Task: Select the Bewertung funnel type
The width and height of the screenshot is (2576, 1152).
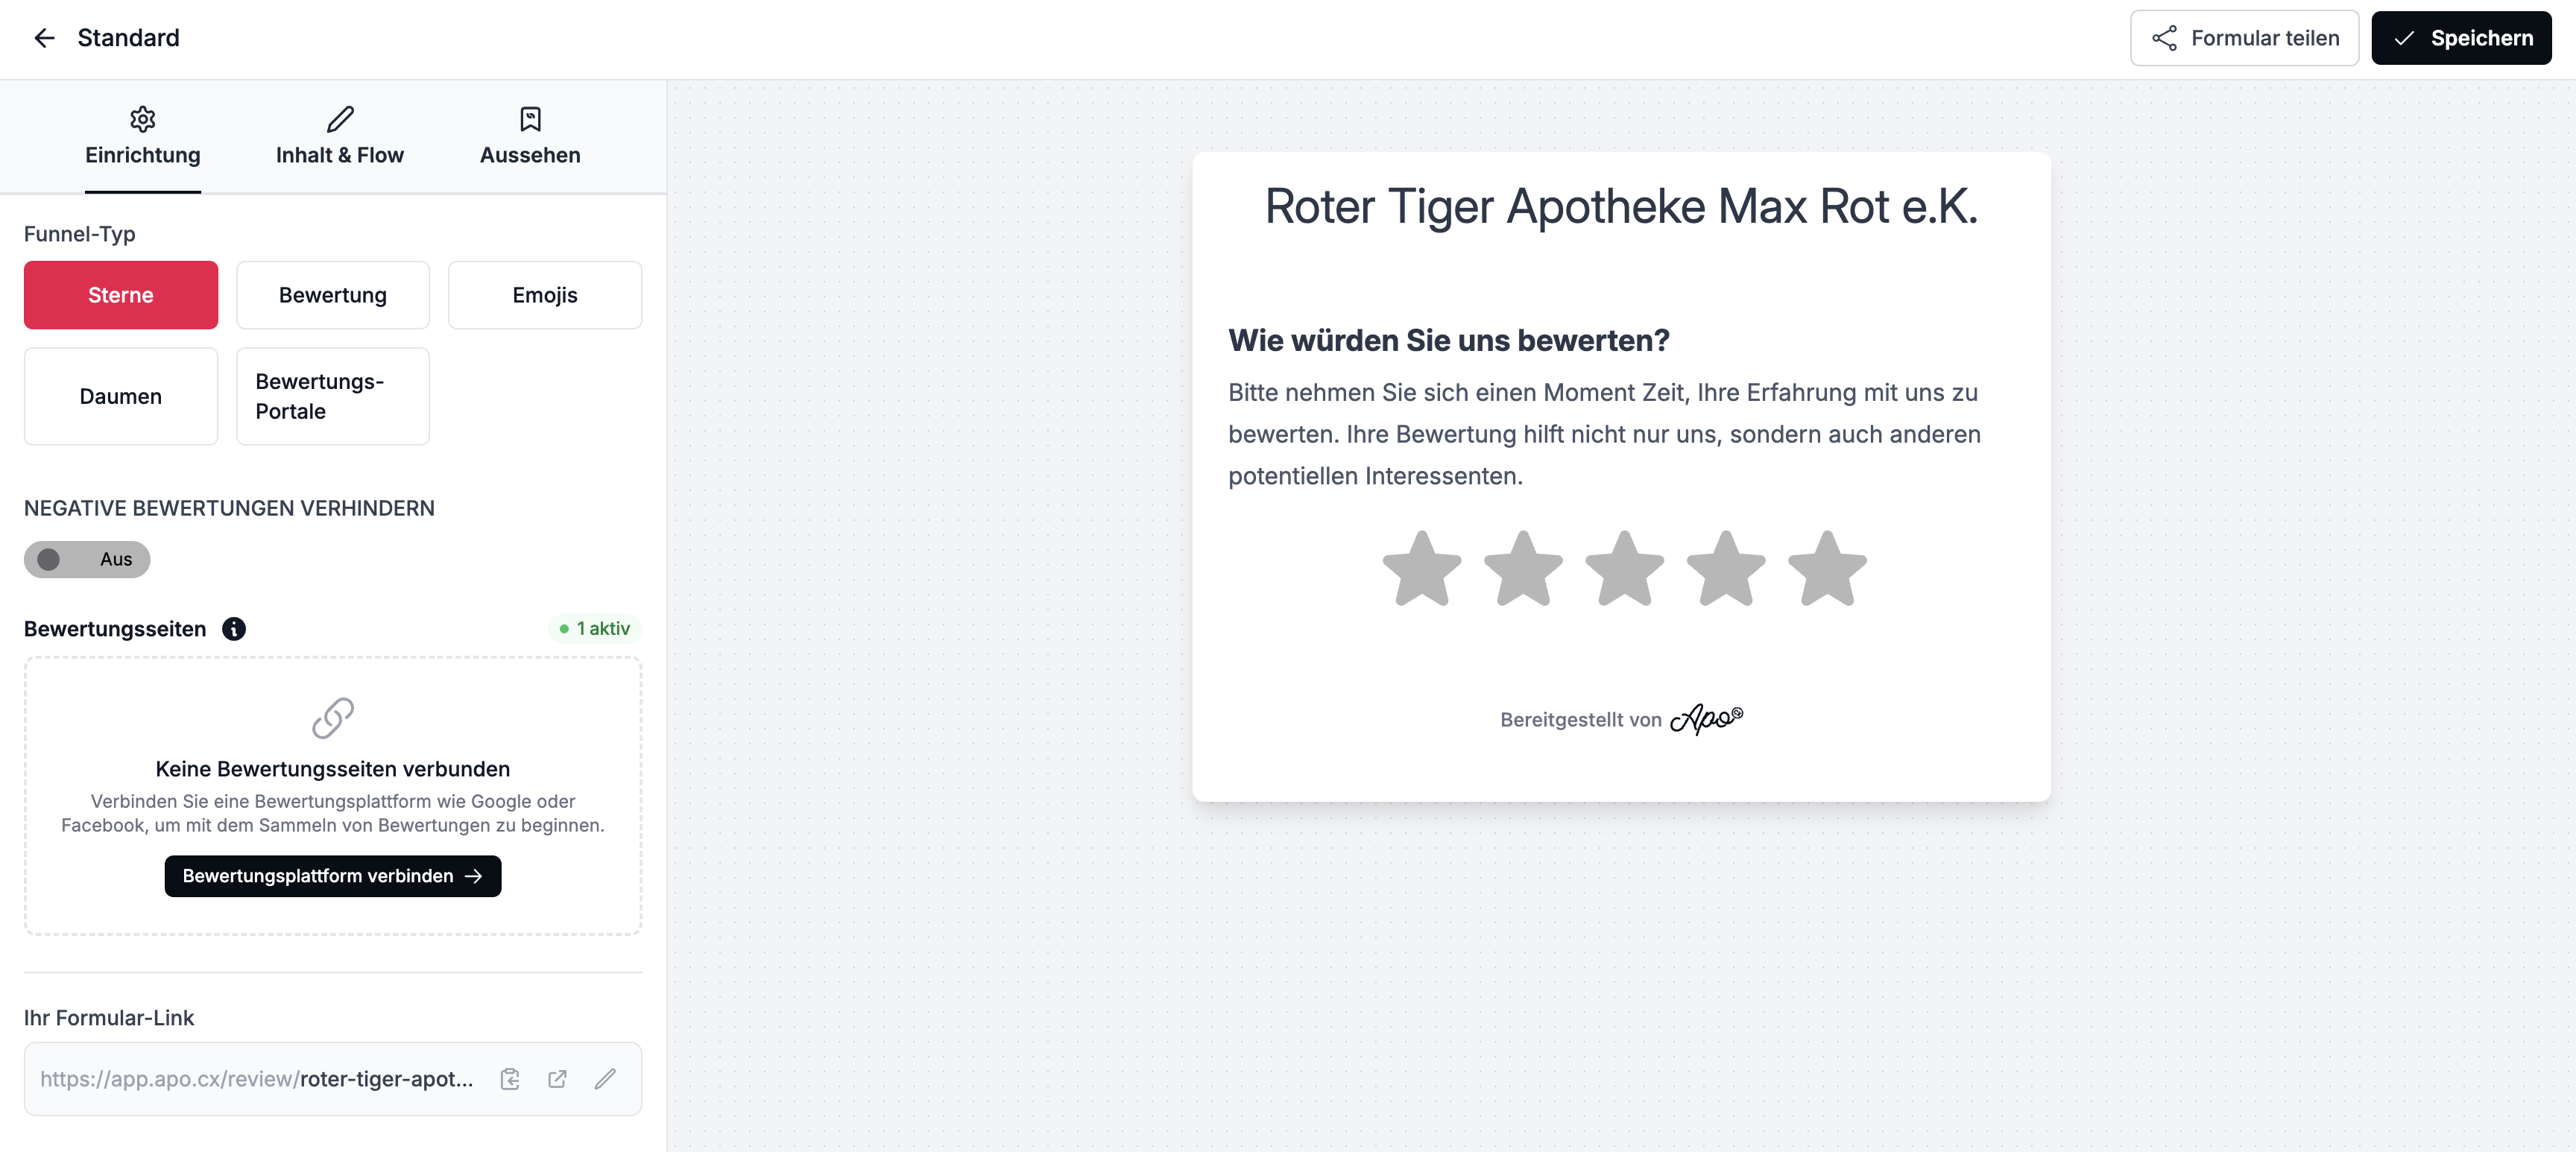Action: tap(333, 295)
